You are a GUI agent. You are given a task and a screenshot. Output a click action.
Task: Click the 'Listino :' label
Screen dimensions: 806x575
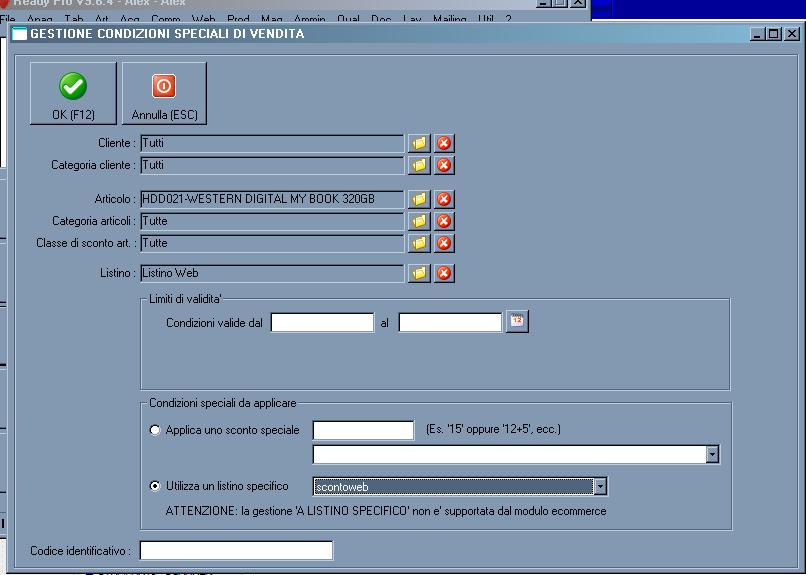118,273
